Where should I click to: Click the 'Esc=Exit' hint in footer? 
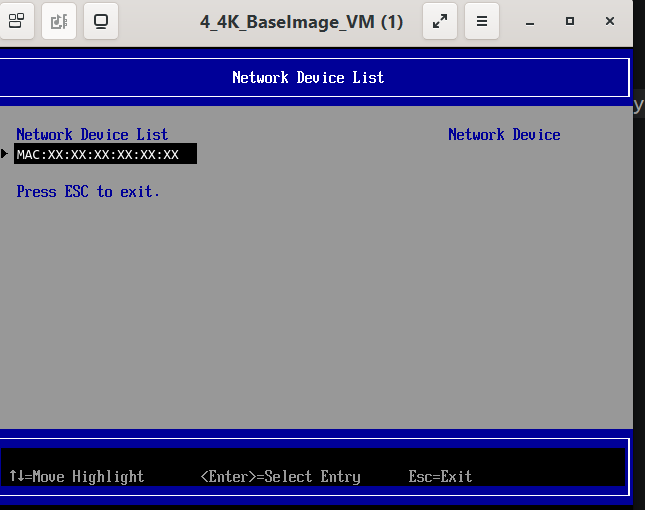440,476
